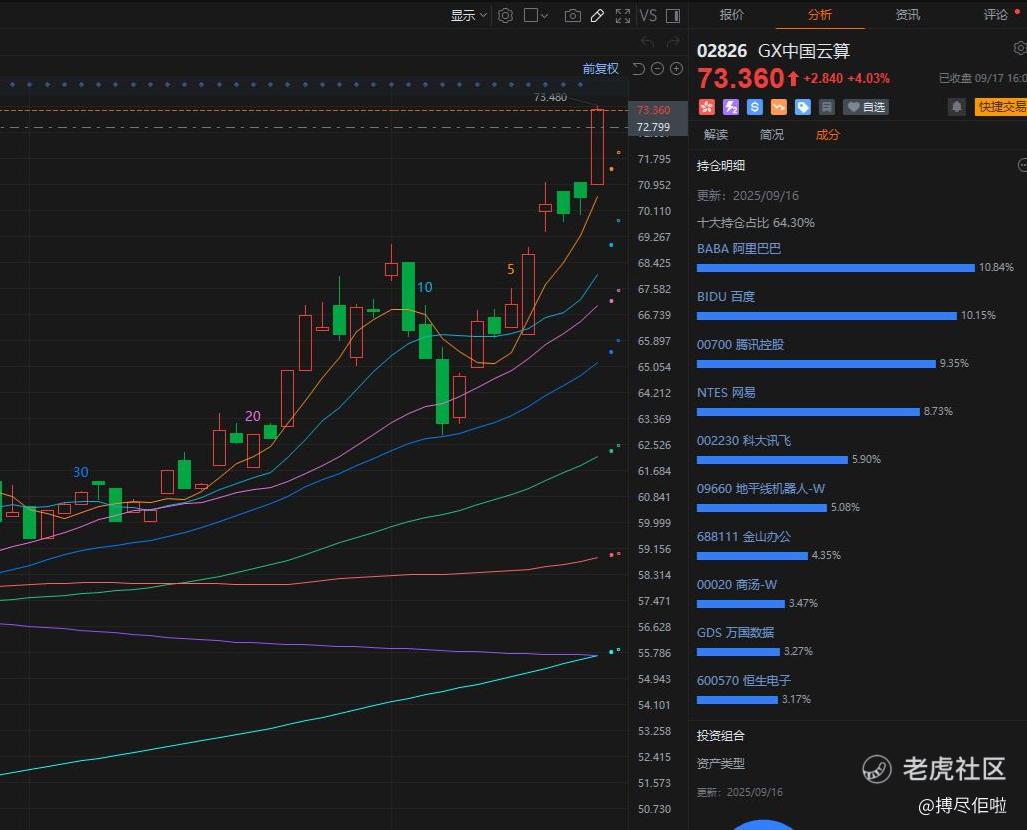Click the blue S badge icon
The image size is (1027, 830).
[x=755, y=107]
